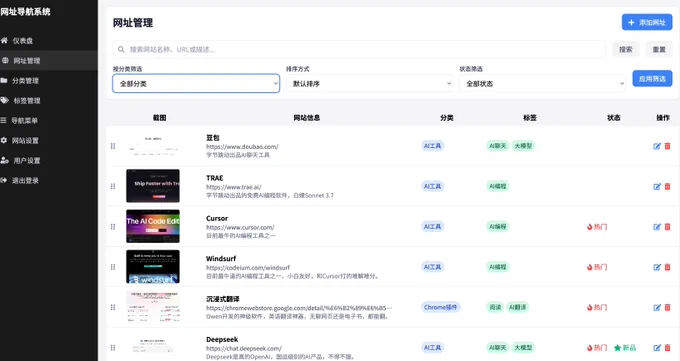Edit the Windsurf entry
680x361 pixels.
(657, 267)
